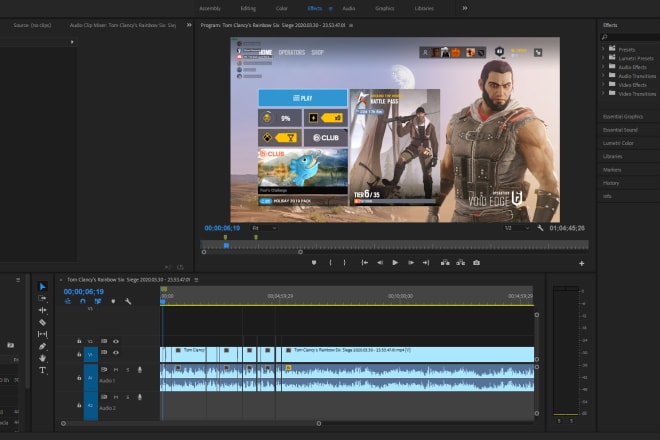The width and height of the screenshot is (660, 440).
Task: Open the Fit zoom level dropdown
Action: (264, 228)
